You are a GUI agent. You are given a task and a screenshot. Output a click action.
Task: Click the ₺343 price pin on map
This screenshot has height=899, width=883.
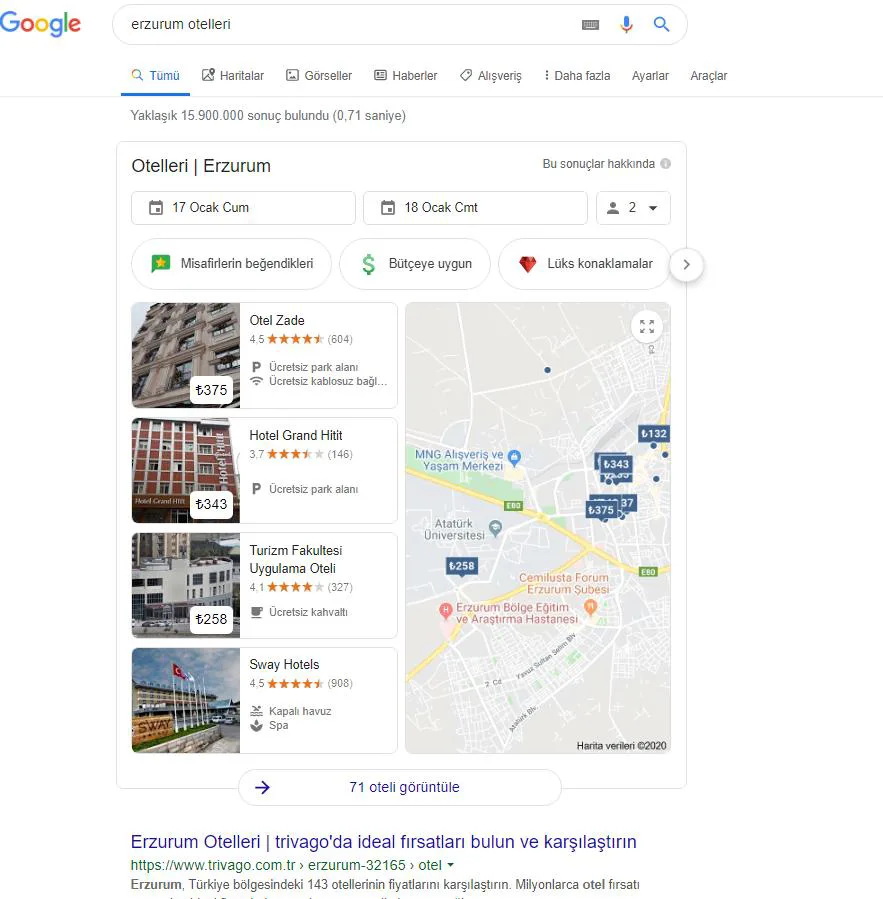(616, 464)
